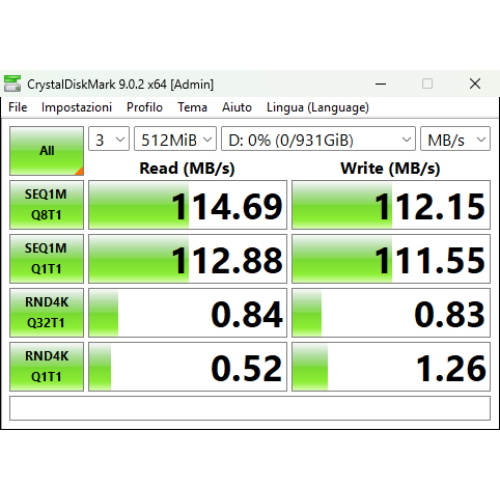
Task: Open the Impostazioni menu
Action: [x=76, y=107]
